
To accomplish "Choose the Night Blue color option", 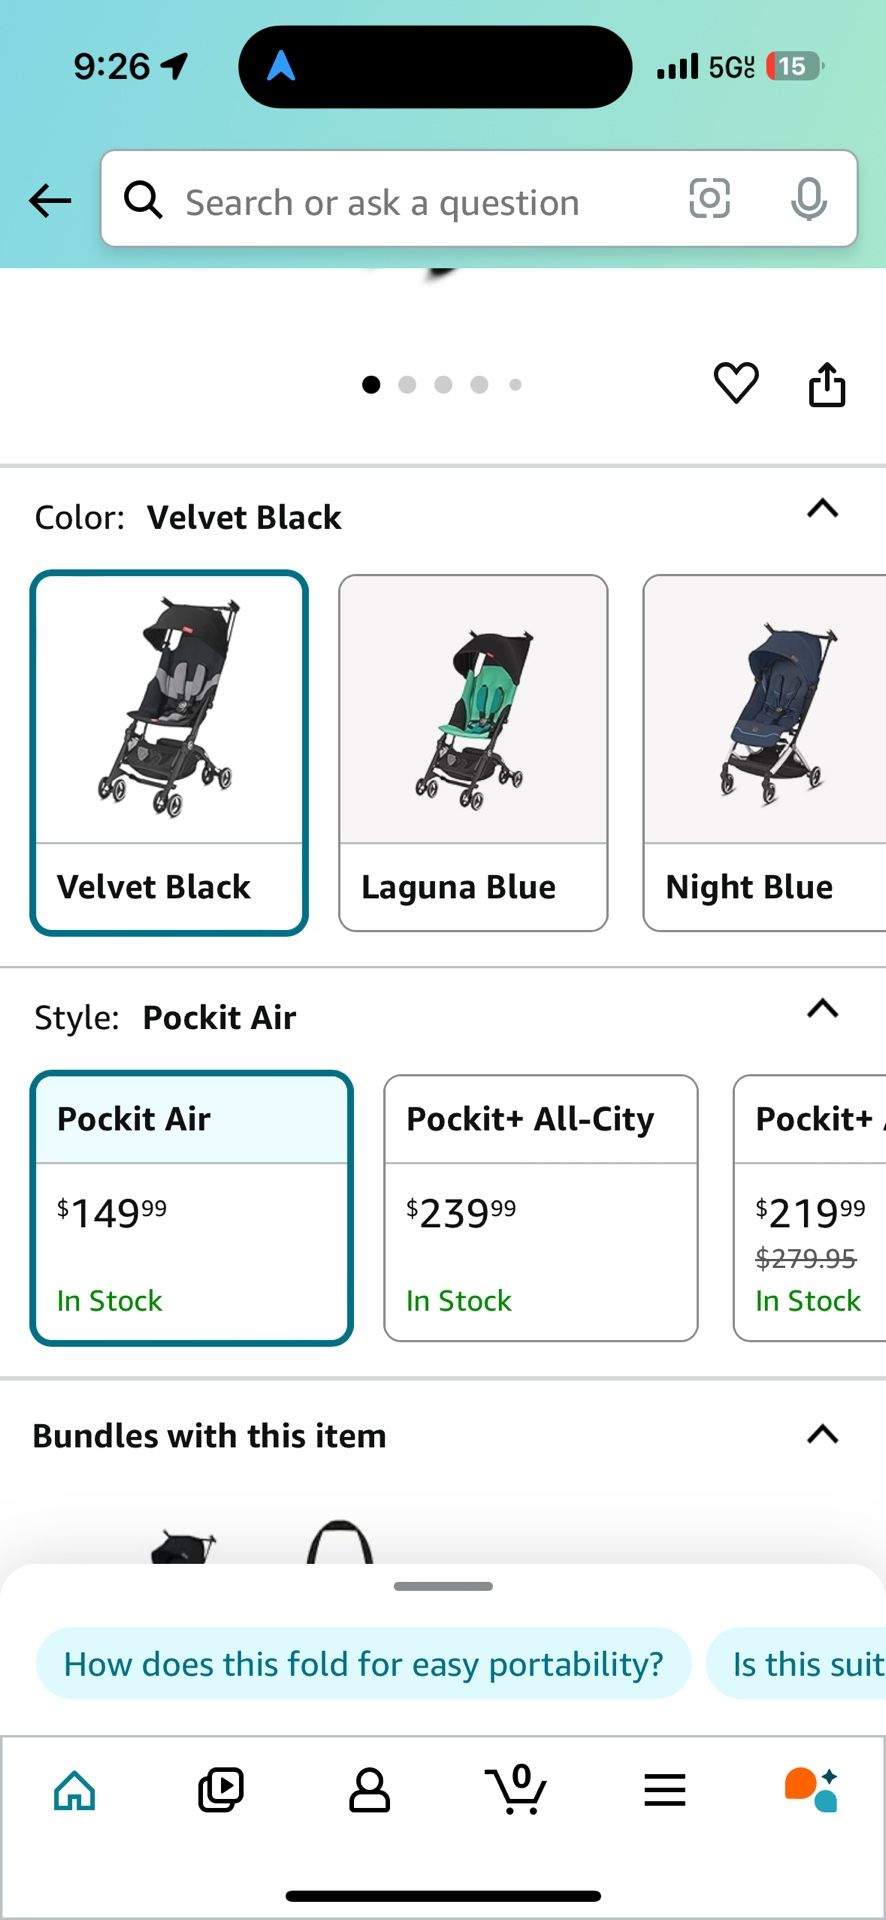I will pyautogui.click(x=765, y=752).
